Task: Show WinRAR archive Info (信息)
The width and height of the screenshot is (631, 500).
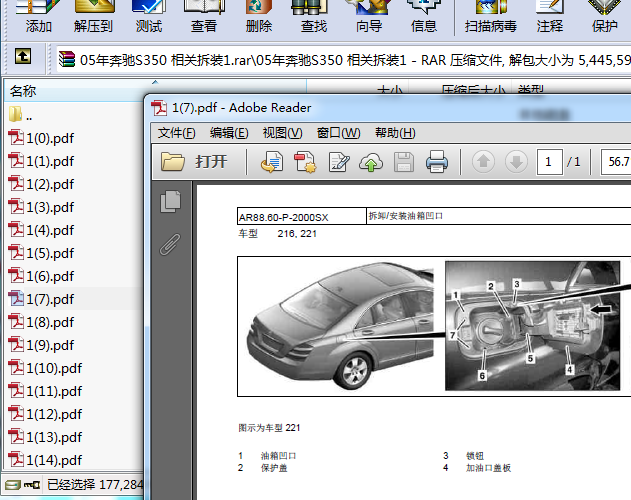Action: pyautogui.click(x=424, y=17)
